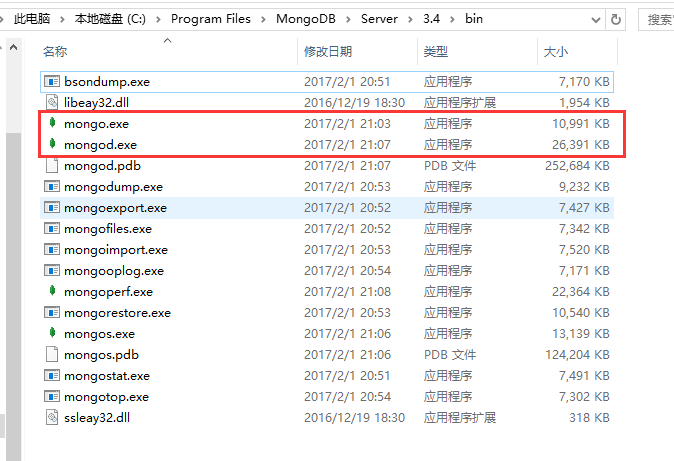Screen dimensions: 674x461
Task: Expand the chevron after 本地磁盘 (C:)
Action: 158,19
